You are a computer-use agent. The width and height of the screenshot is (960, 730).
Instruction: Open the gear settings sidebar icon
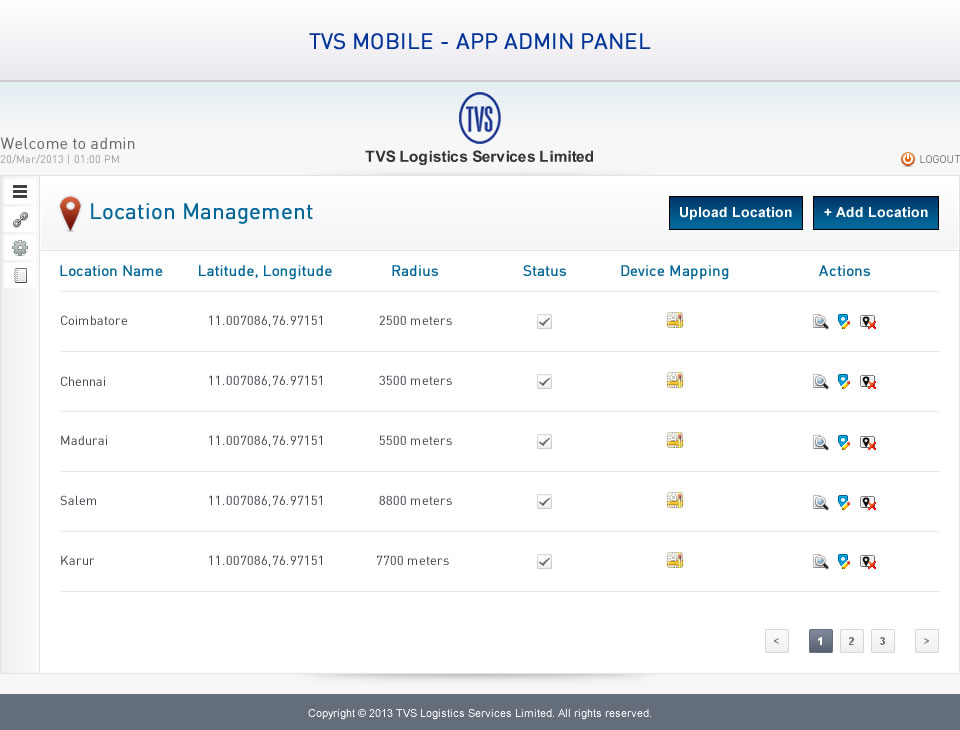(x=20, y=247)
